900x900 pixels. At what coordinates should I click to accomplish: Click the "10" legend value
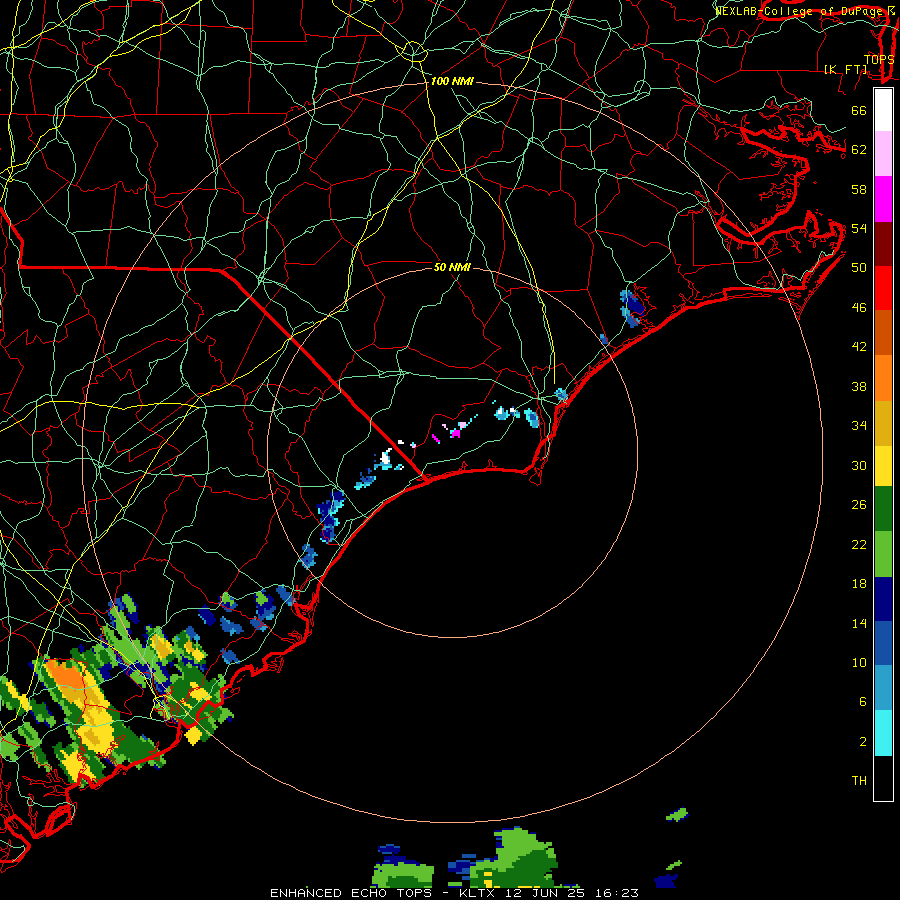point(859,662)
